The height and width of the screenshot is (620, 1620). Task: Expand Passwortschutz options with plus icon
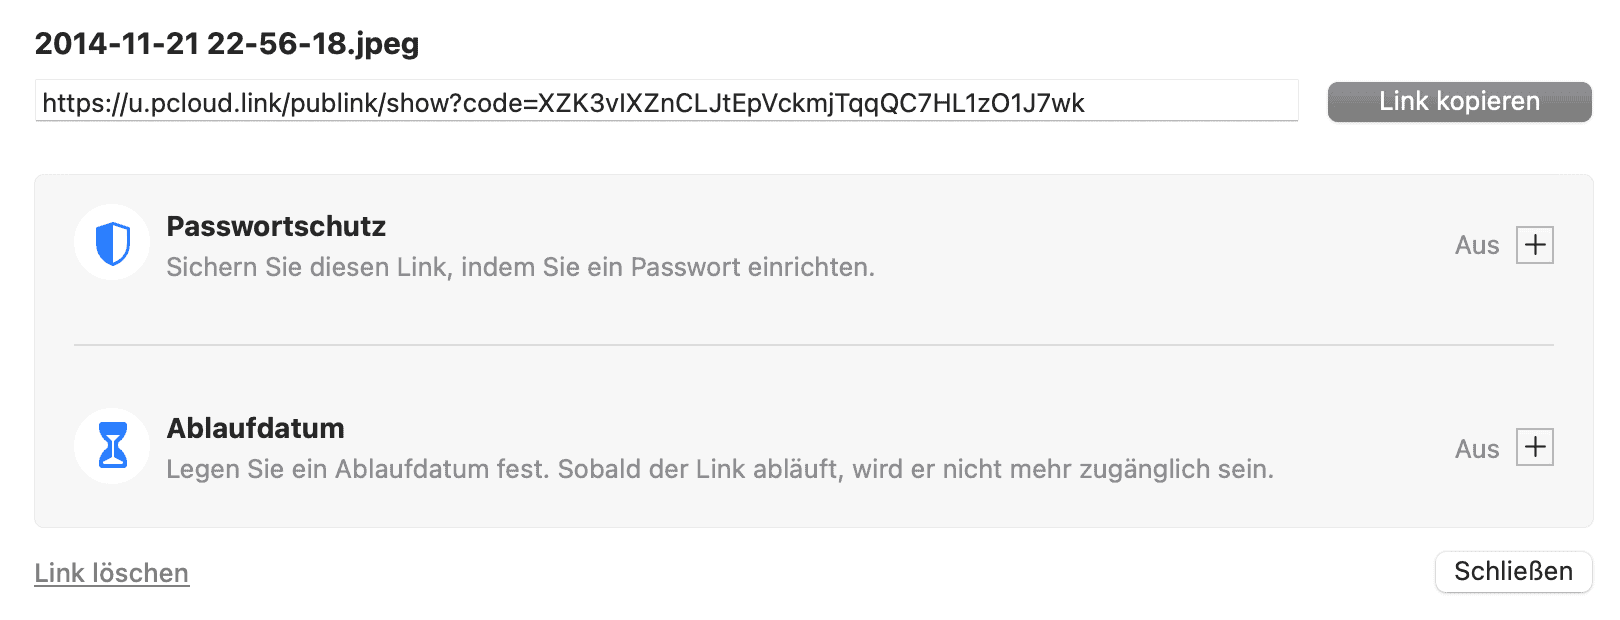click(x=1535, y=245)
